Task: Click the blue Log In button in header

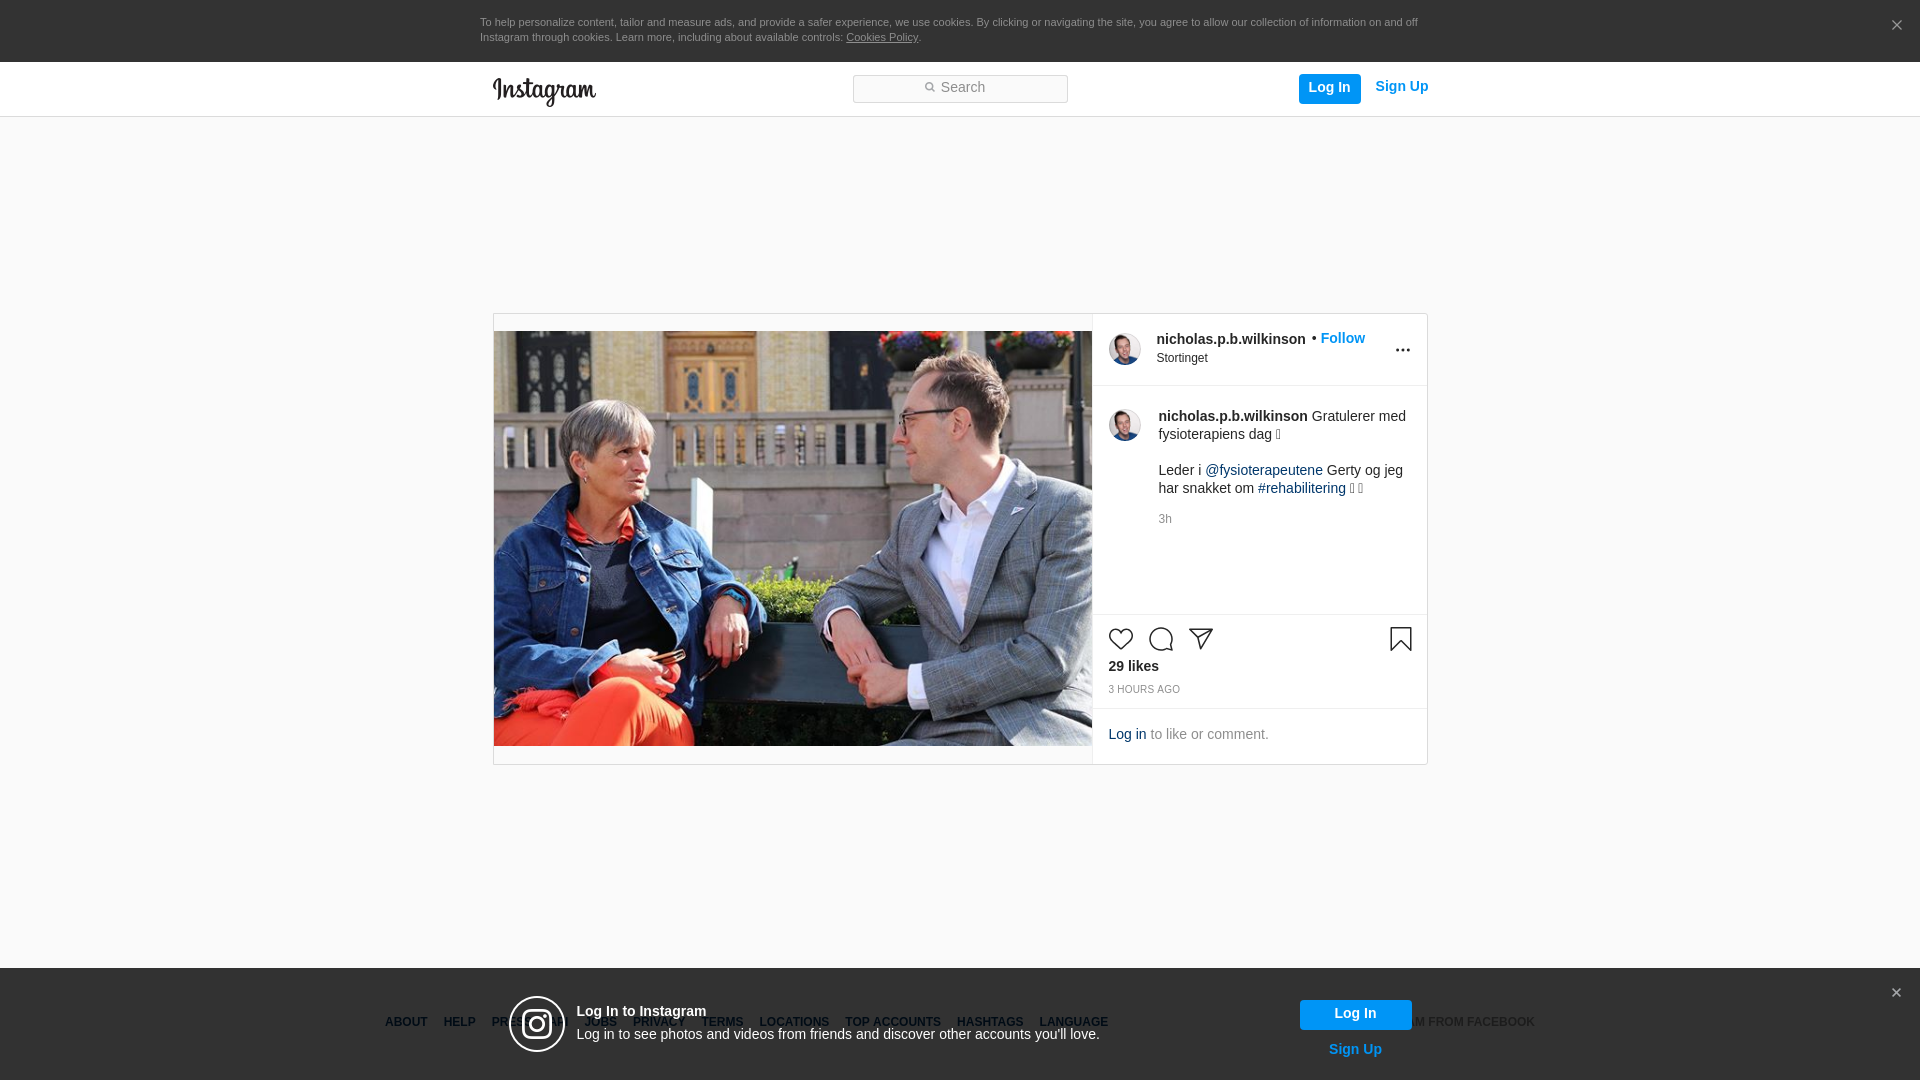Action: (x=1329, y=88)
